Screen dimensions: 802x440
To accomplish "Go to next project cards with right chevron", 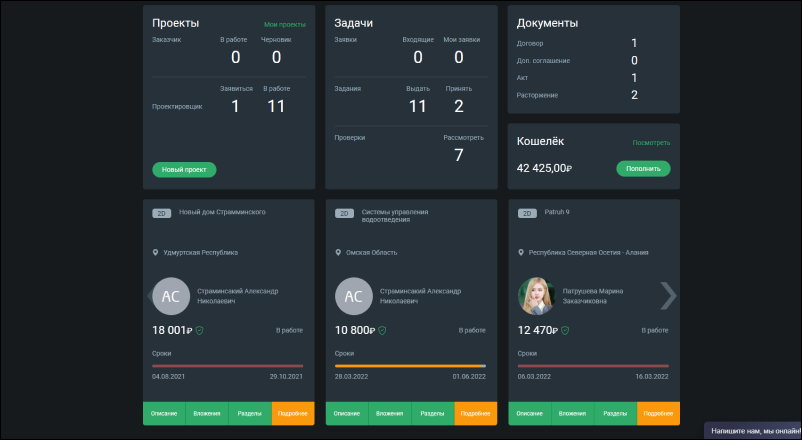I will [668, 295].
